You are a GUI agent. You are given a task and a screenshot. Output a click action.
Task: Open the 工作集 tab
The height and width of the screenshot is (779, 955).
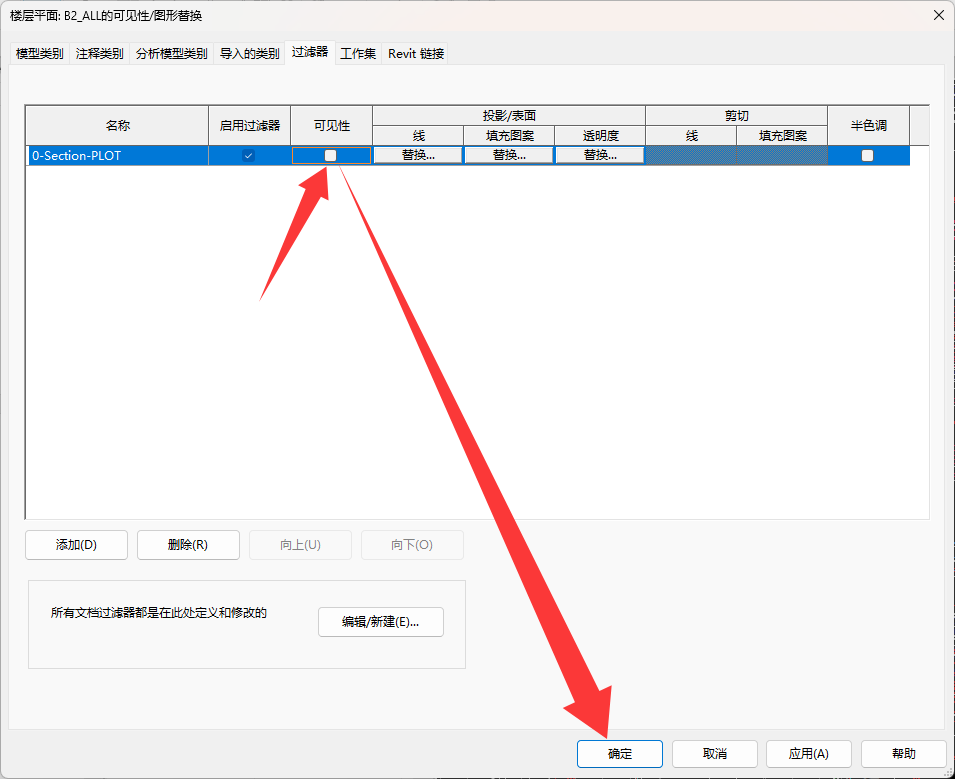click(x=358, y=54)
